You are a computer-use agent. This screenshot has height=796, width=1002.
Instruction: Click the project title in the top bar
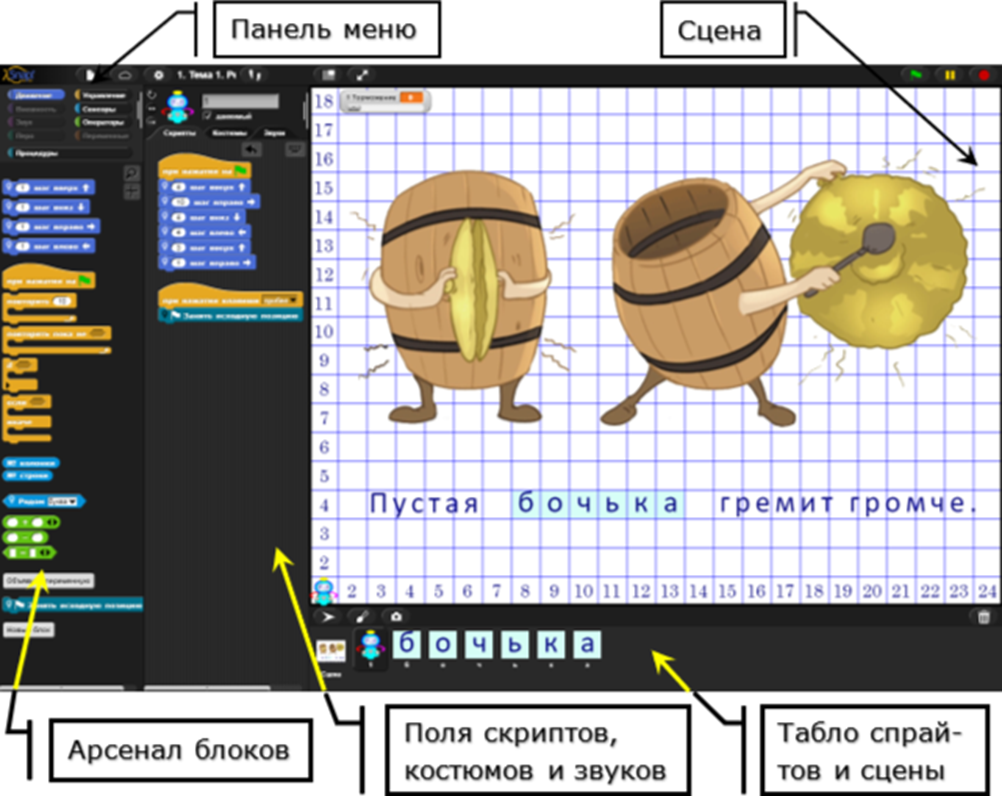[206, 75]
